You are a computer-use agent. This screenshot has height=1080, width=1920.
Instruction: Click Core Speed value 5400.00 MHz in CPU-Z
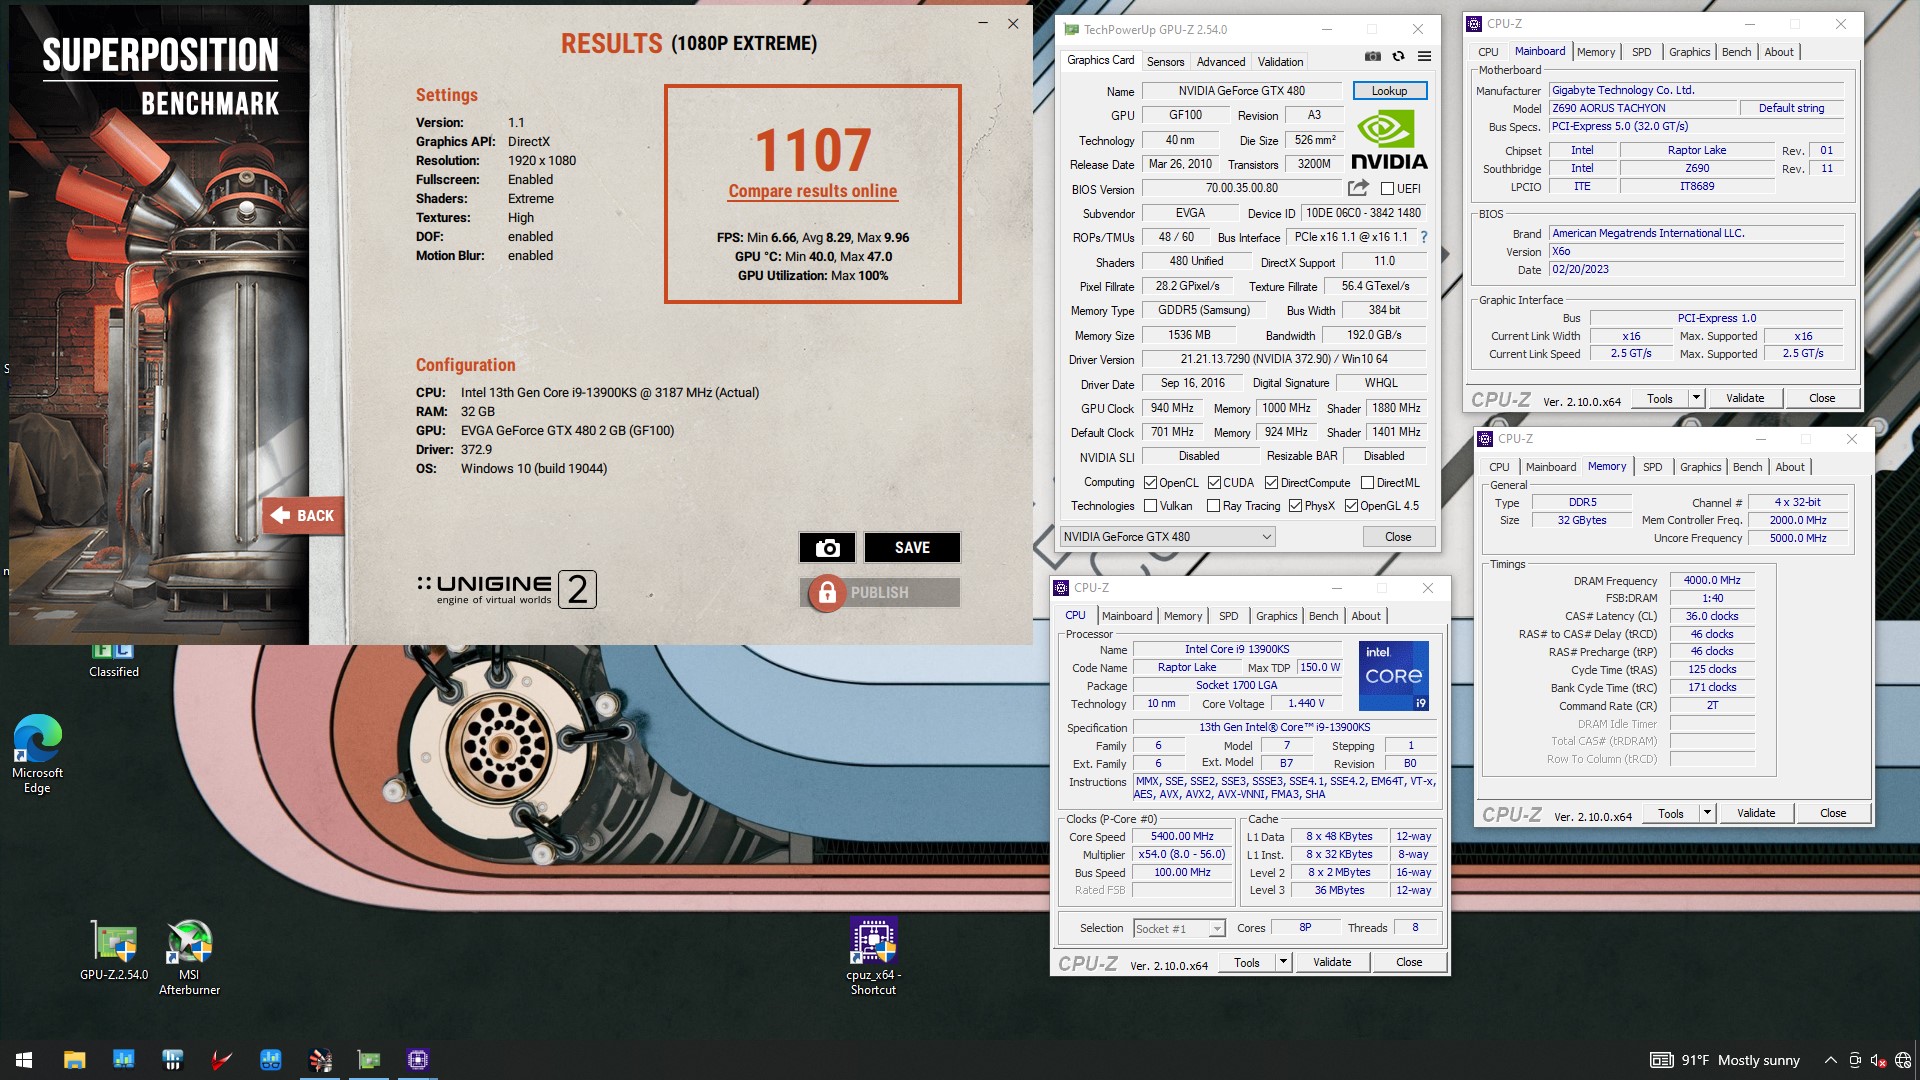[1181, 837]
